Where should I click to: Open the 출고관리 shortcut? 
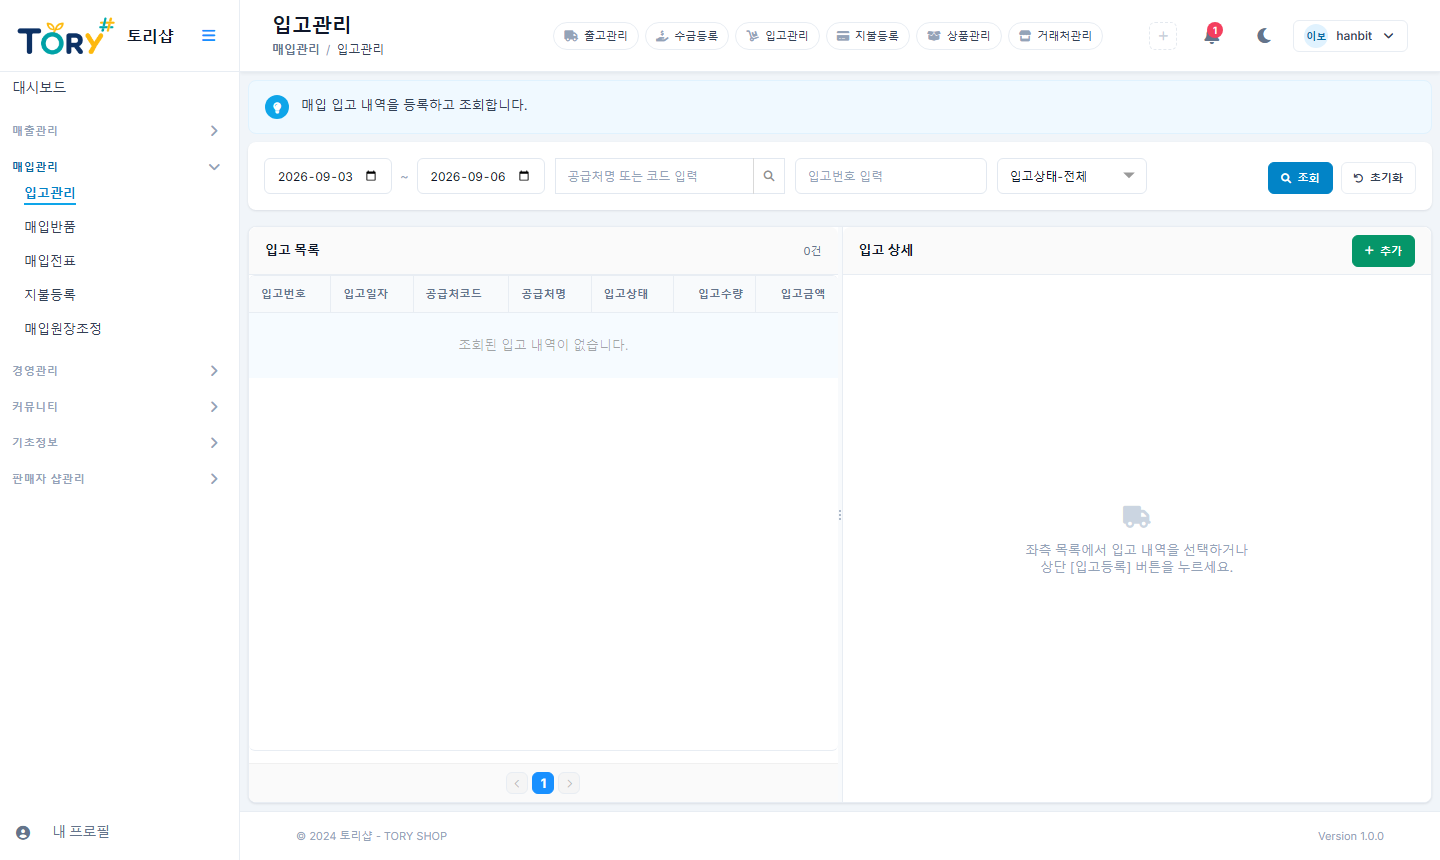pos(596,36)
